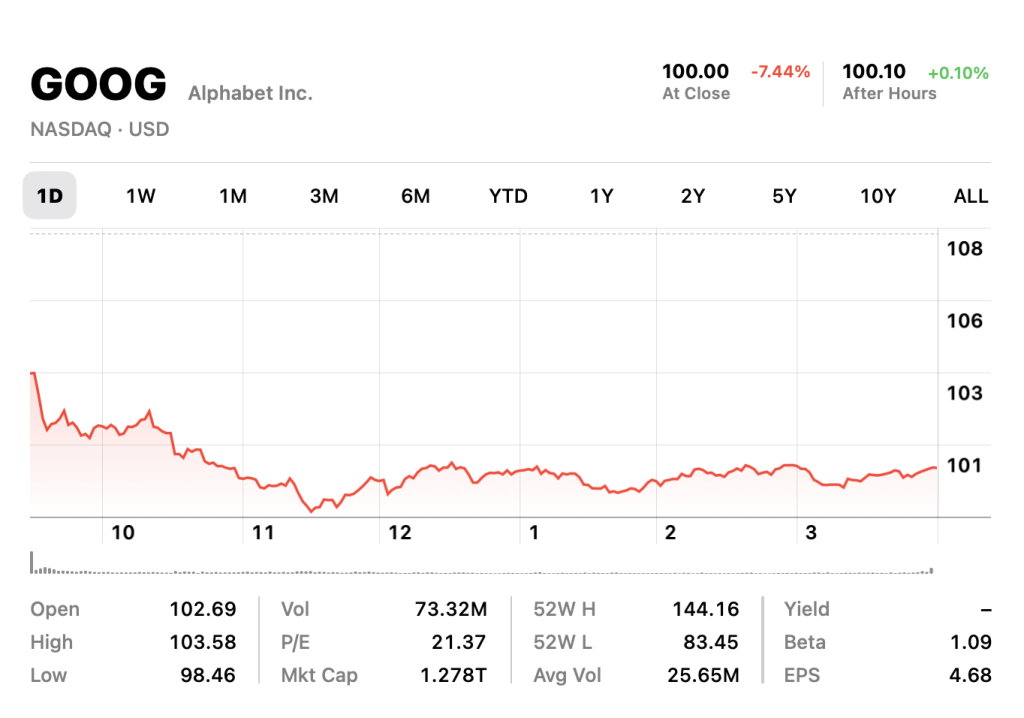
Task: Click the Alphabet Inc. company name
Action: (x=250, y=94)
